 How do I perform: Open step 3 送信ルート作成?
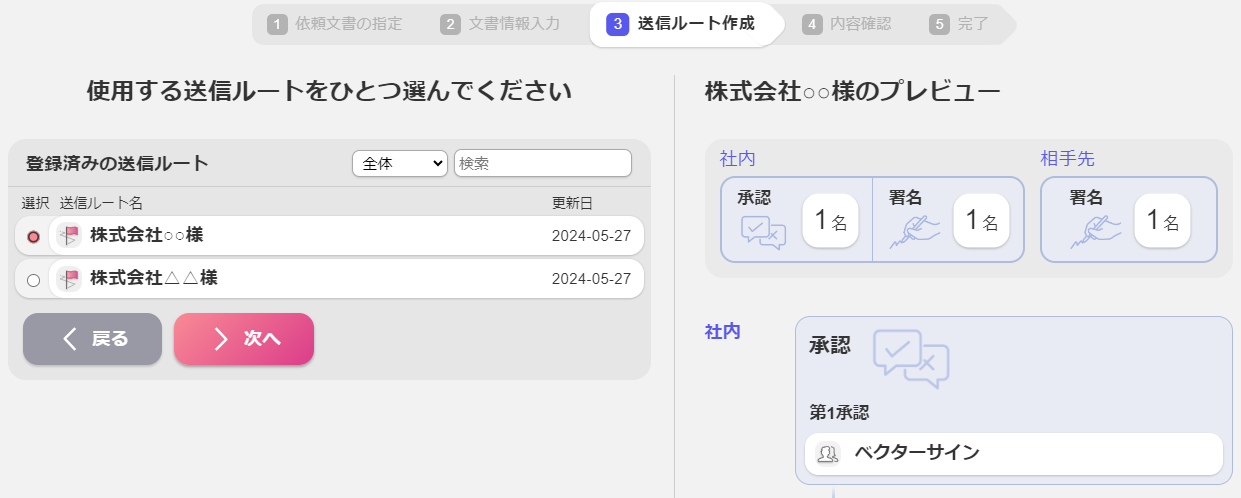pyautogui.click(x=681, y=24)
